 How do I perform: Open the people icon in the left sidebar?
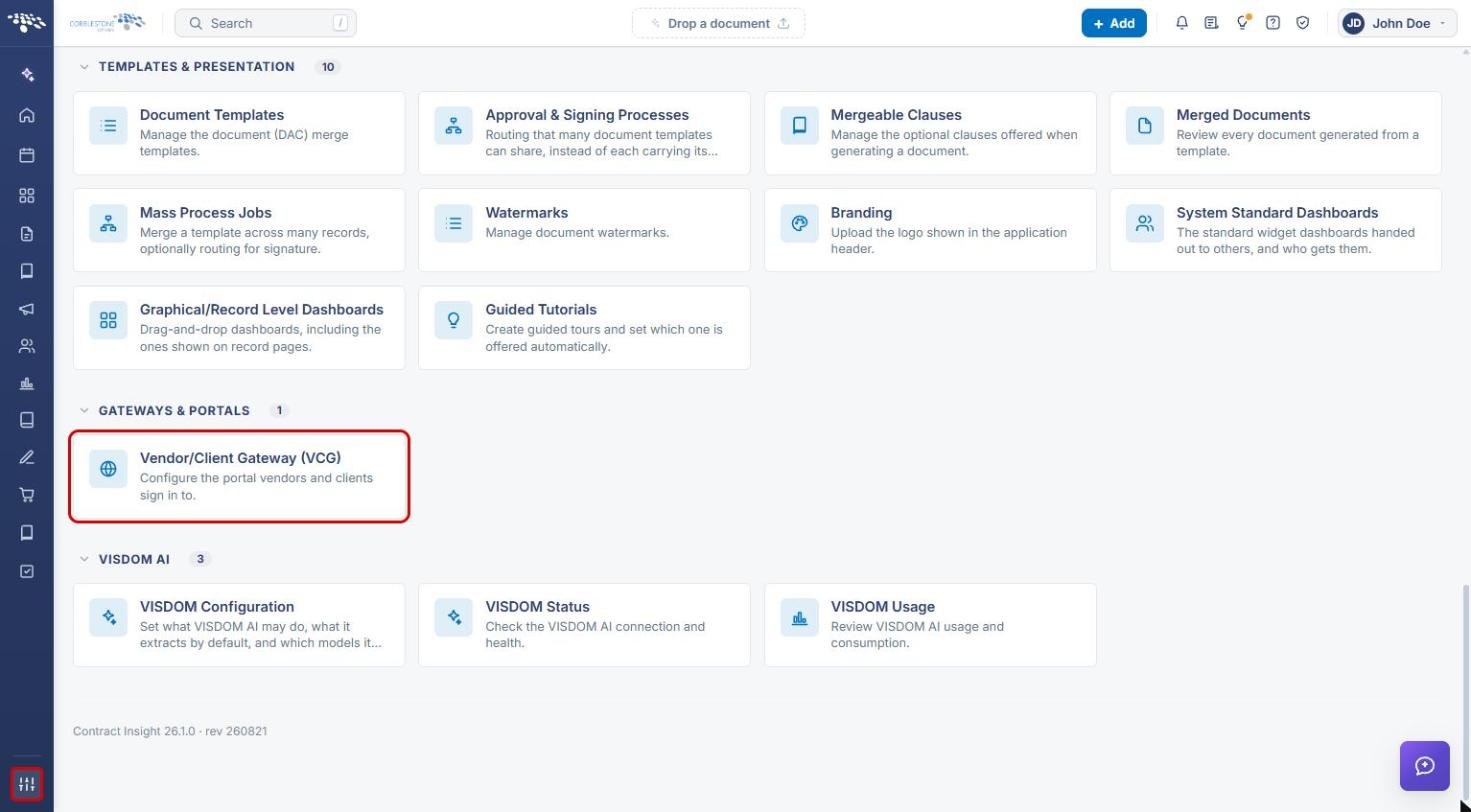pos(27,347)
